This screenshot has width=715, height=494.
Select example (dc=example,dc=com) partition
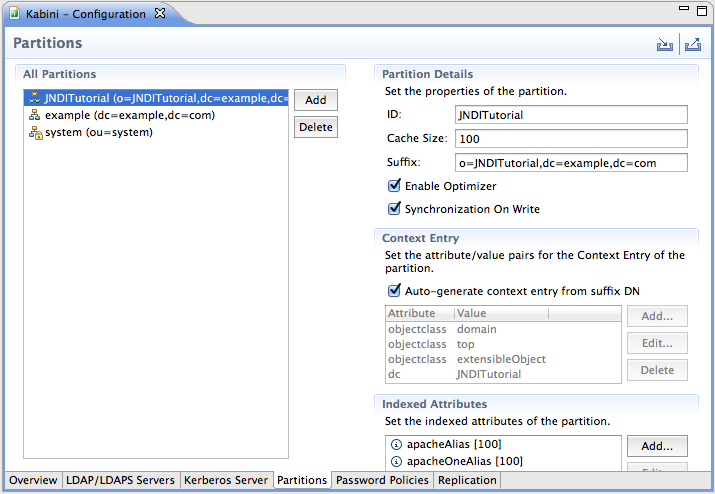click(x=156, y=115)
